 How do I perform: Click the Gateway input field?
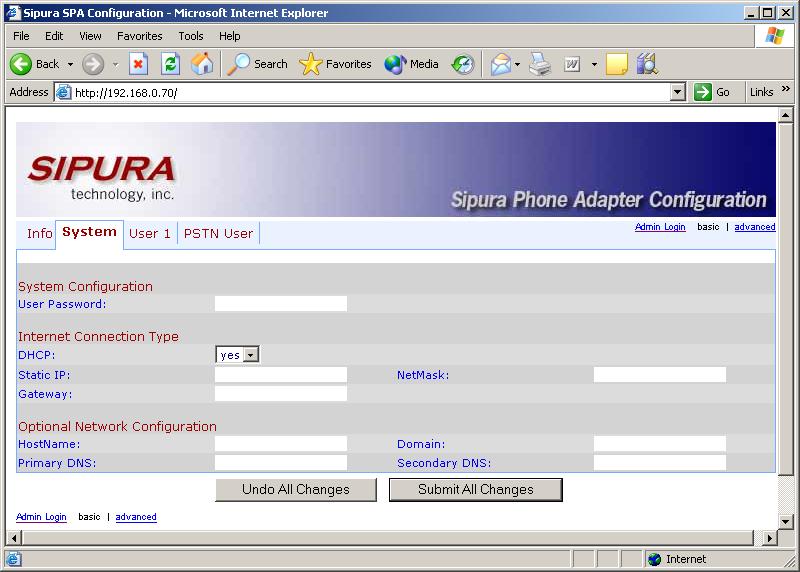click(x=281, y=393)
